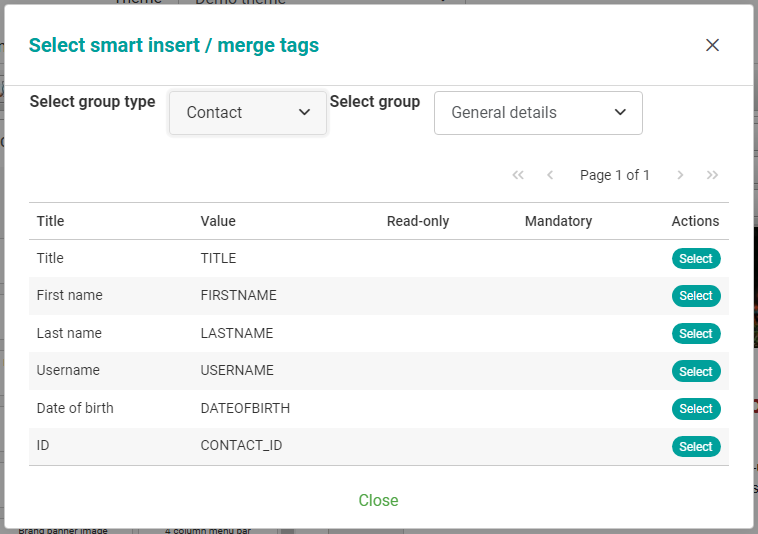
Task: Click the Mandatory column header
Action: [x=558, y=221]
